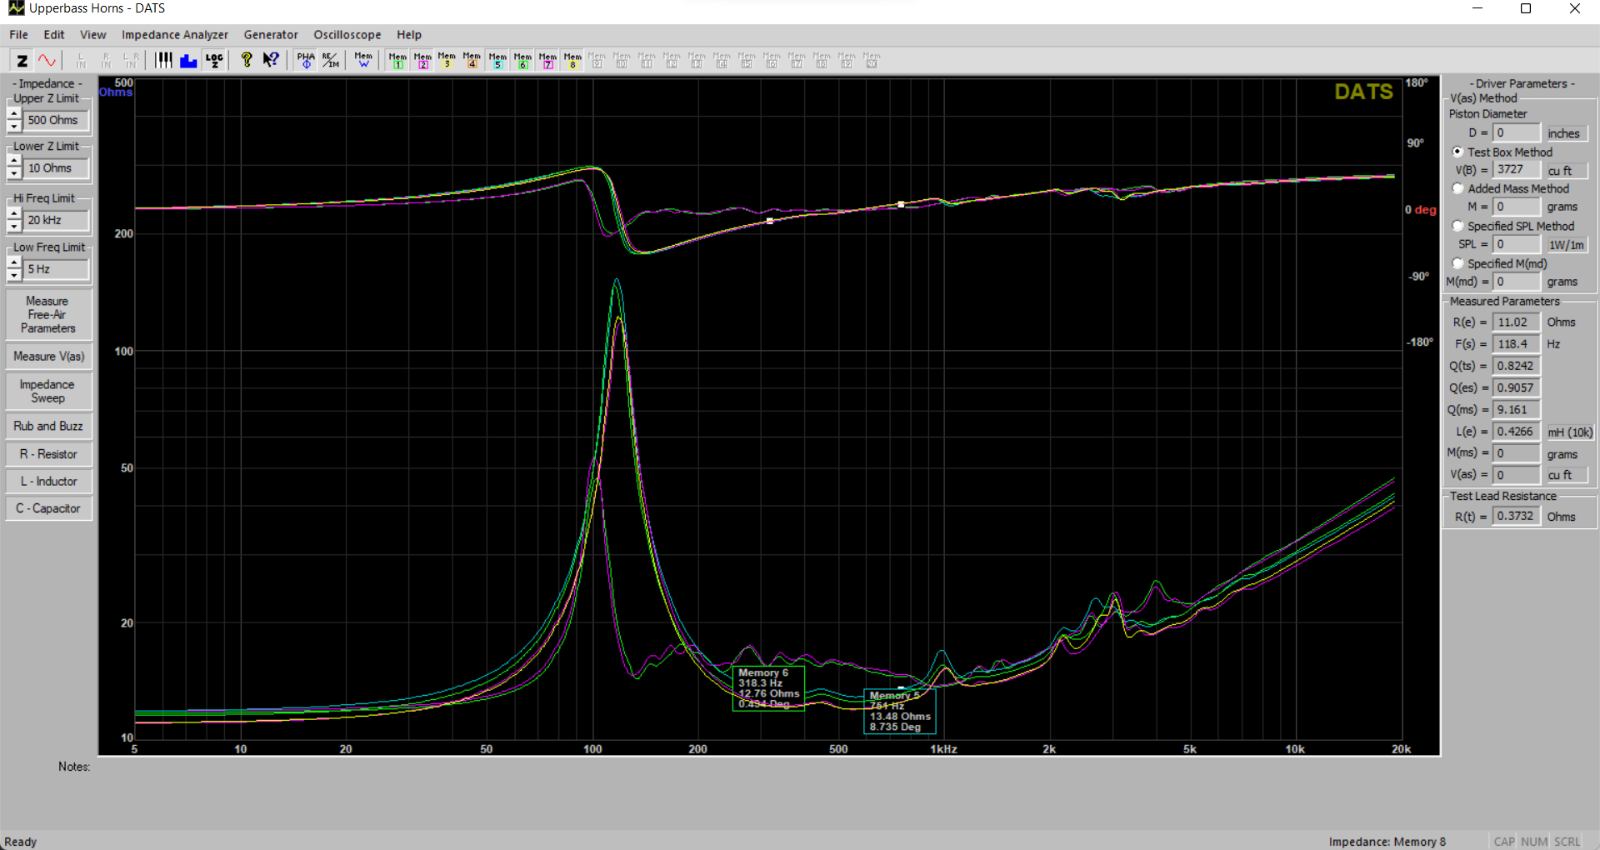Select the Mem 1 trace icon
This screenshot has height=850, width=1600.
coord(397,61)
